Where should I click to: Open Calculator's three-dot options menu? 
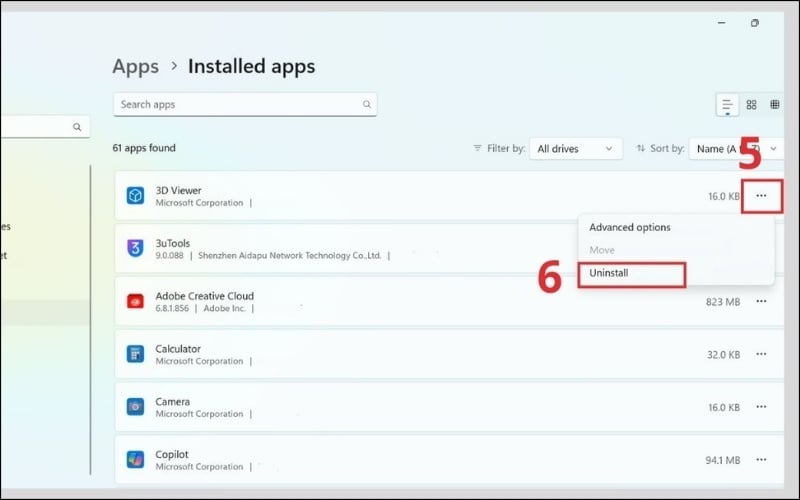coord(761,354)
